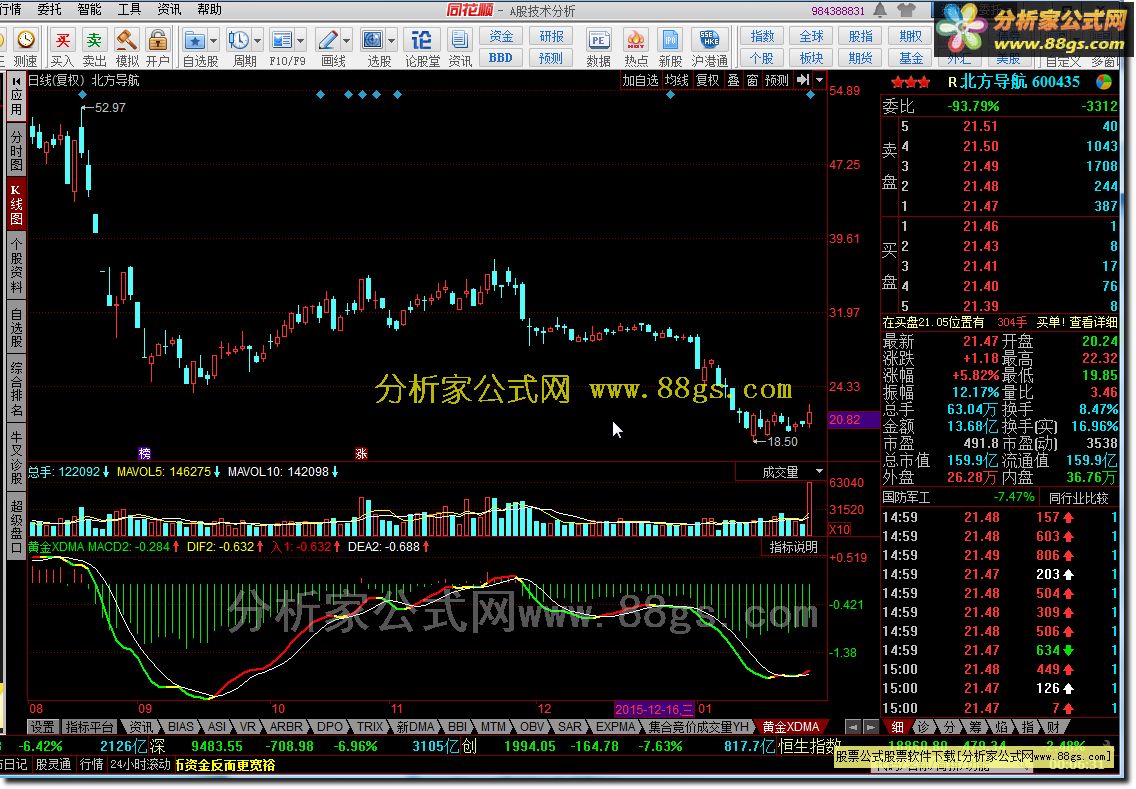Toggle the K线图 sidebar view
Screen dimensions: 1136x789
(16, 204)
